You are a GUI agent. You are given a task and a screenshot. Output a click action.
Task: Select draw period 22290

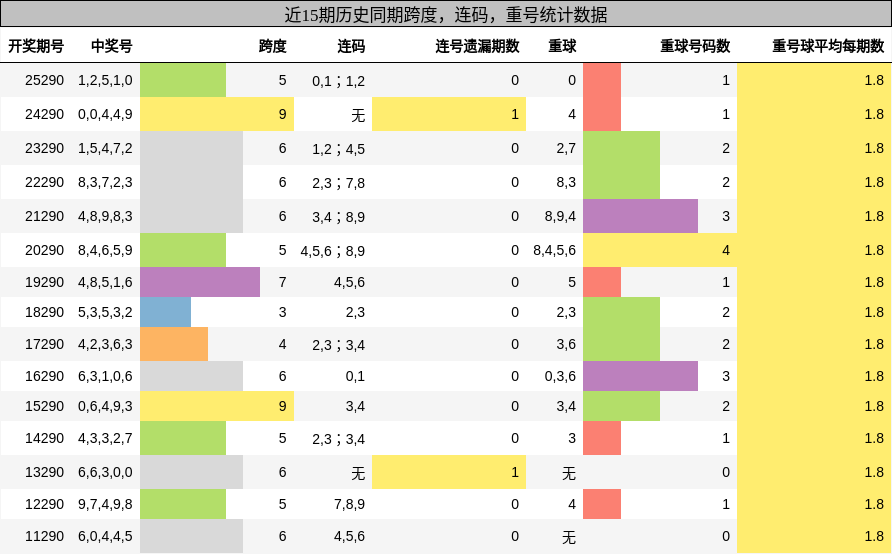(44, 182)
